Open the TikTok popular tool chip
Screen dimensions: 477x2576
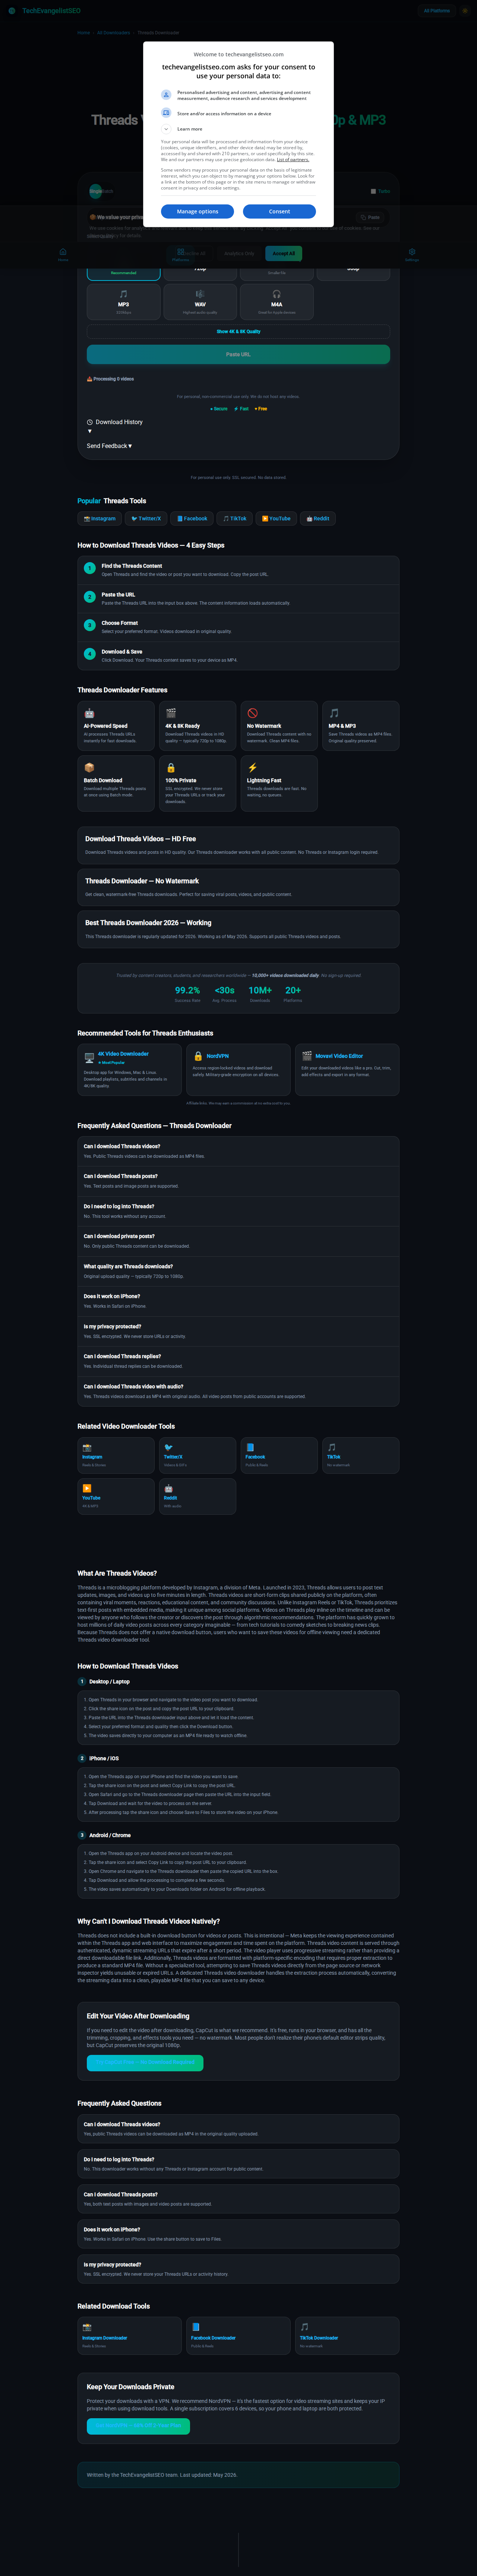click(x=235, y=518)
